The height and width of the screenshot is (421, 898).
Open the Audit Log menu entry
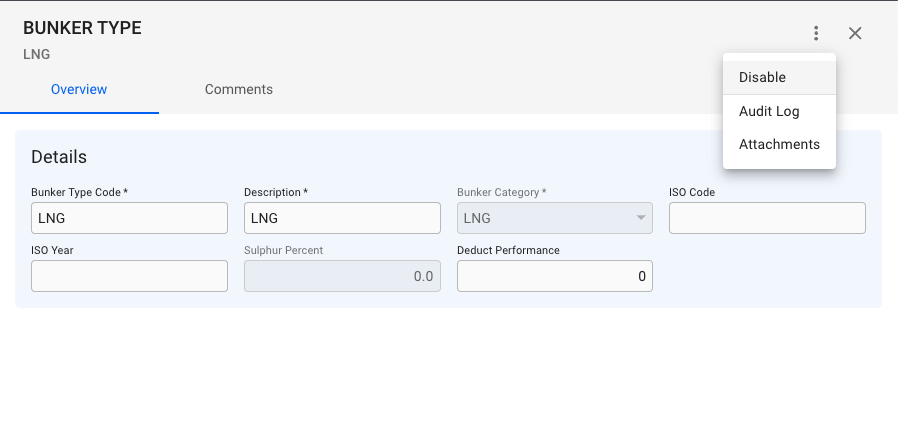click(769, 111)
